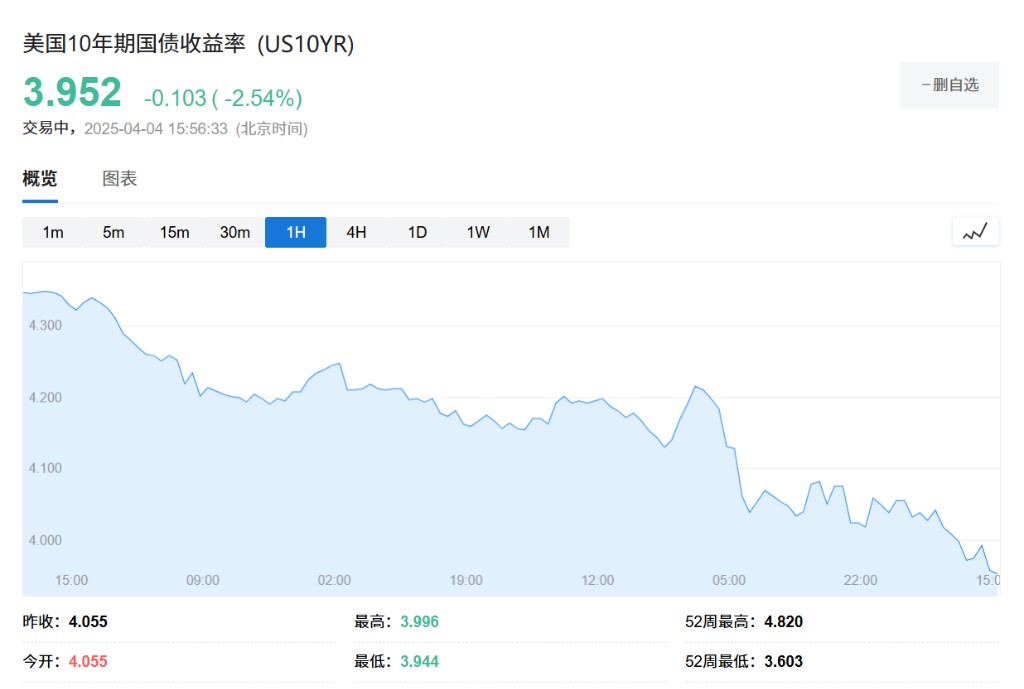The height and width of the screenshot is (689, 1024).
Task: Click the chart peak above the 05:00 label
Action: pyautogui.click(x=696, y=387)
